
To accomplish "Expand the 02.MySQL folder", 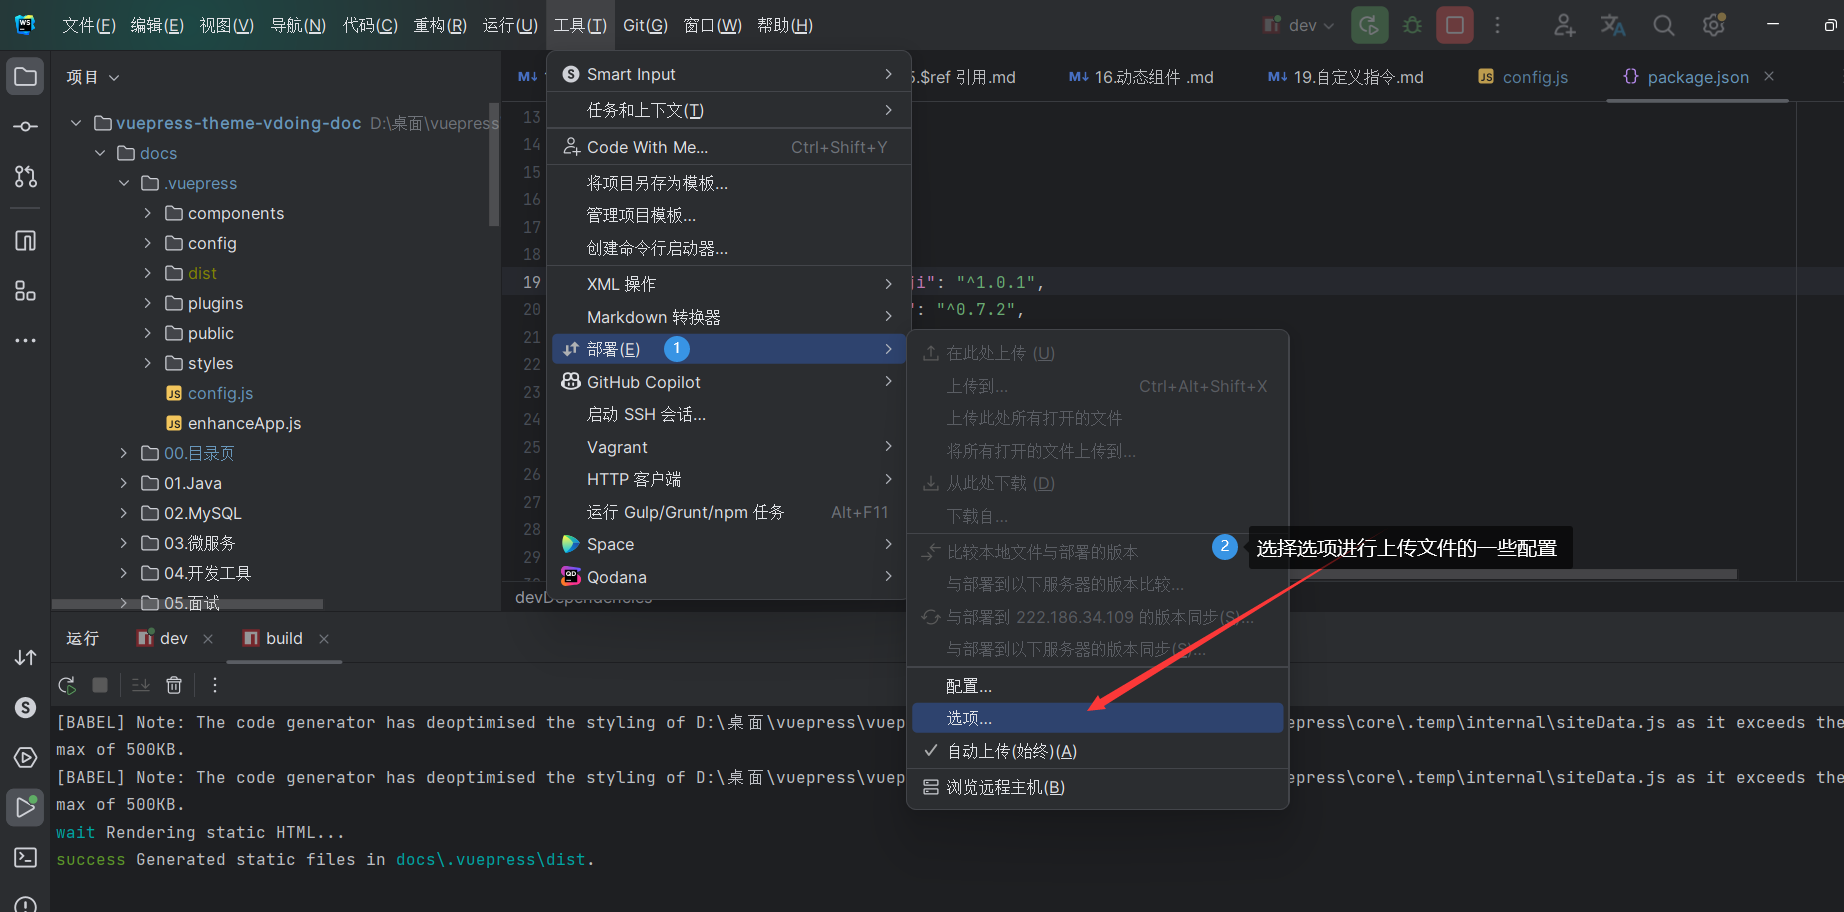I will coord(124,513).
